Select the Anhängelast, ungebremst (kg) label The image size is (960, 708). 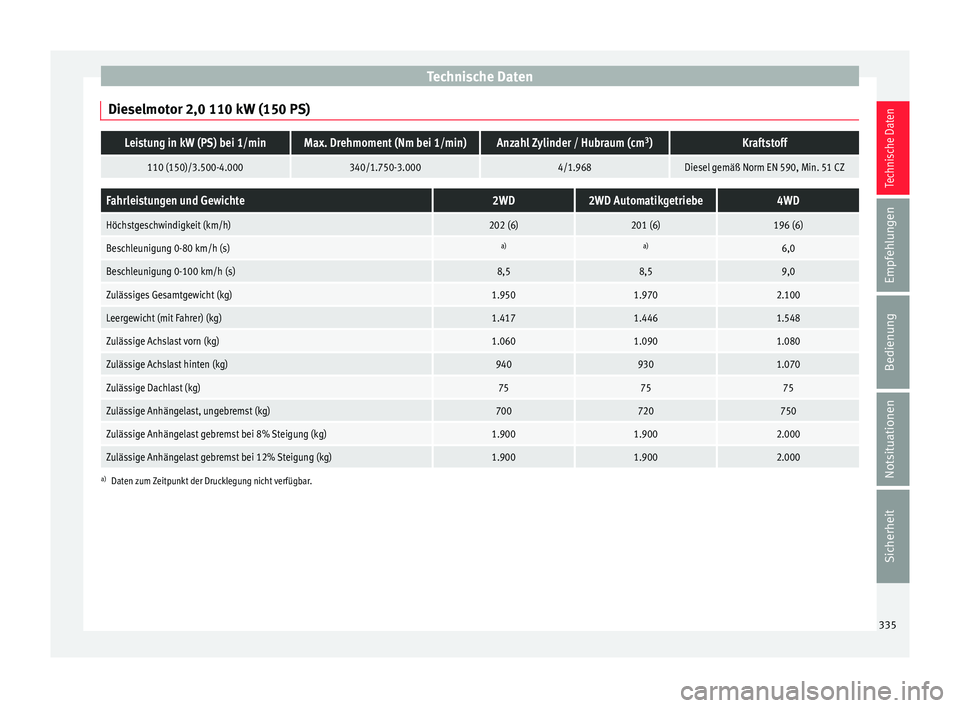pyautogui.click(x=188, y=411)
